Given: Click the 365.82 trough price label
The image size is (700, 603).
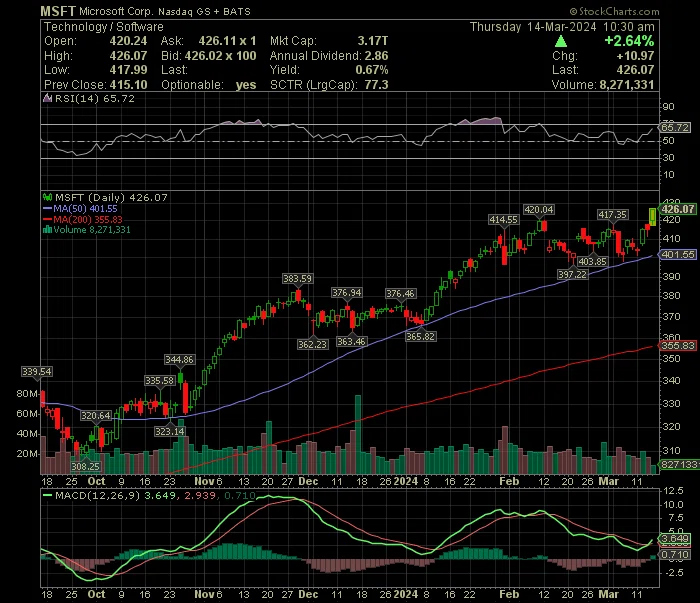Looking at the screenshot, I should click(x=421, y=337).
